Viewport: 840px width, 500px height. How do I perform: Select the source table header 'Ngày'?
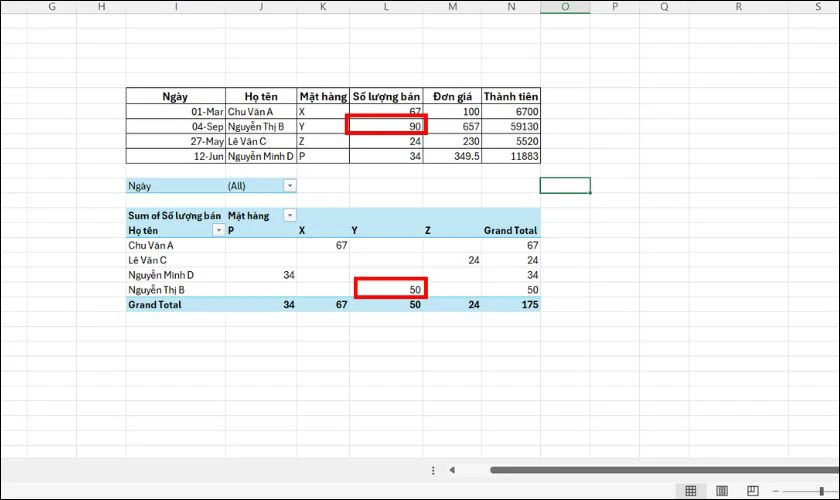click(176, 96)
